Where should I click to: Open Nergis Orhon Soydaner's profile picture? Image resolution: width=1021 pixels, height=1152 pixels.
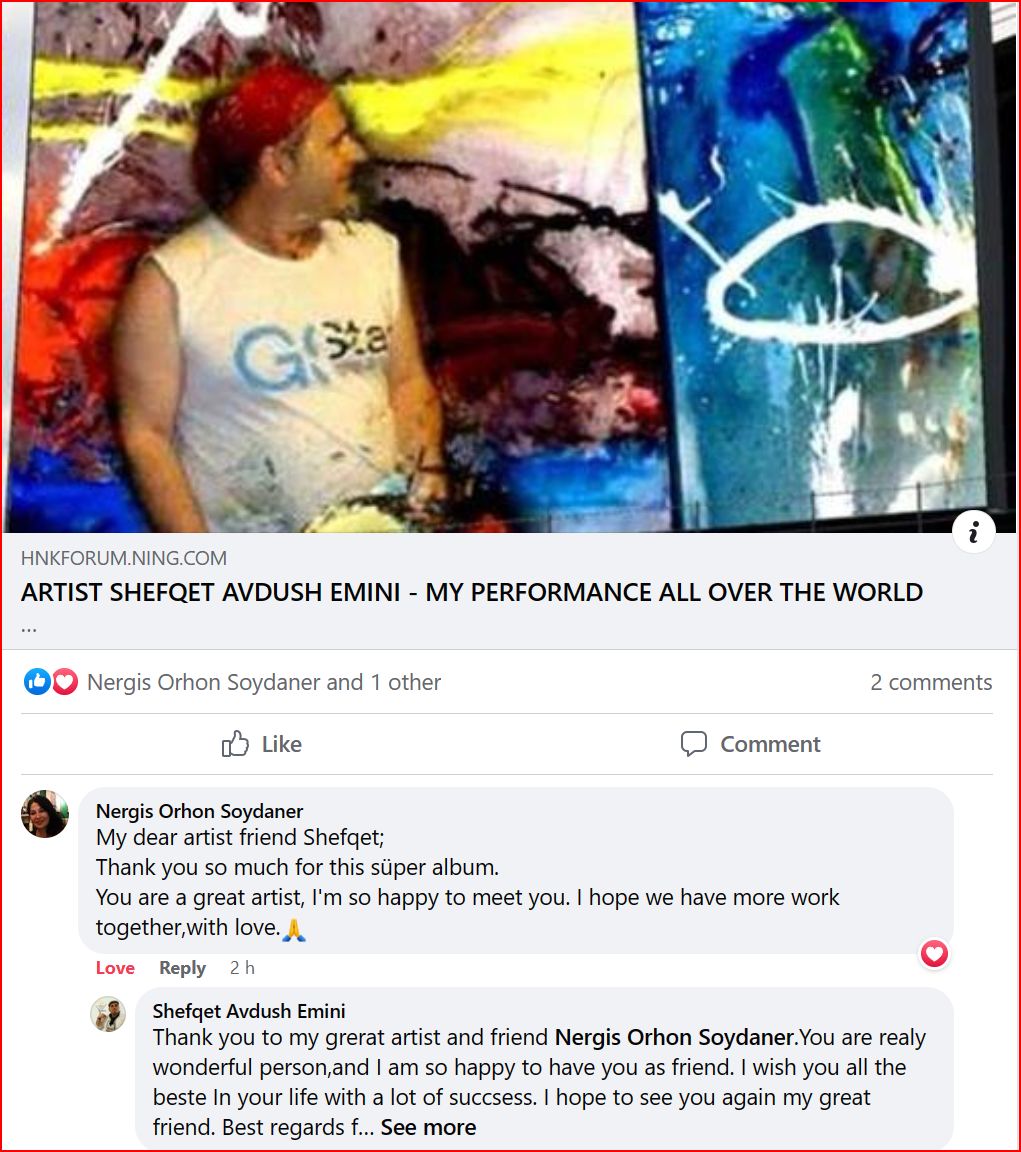coord(45,814)
